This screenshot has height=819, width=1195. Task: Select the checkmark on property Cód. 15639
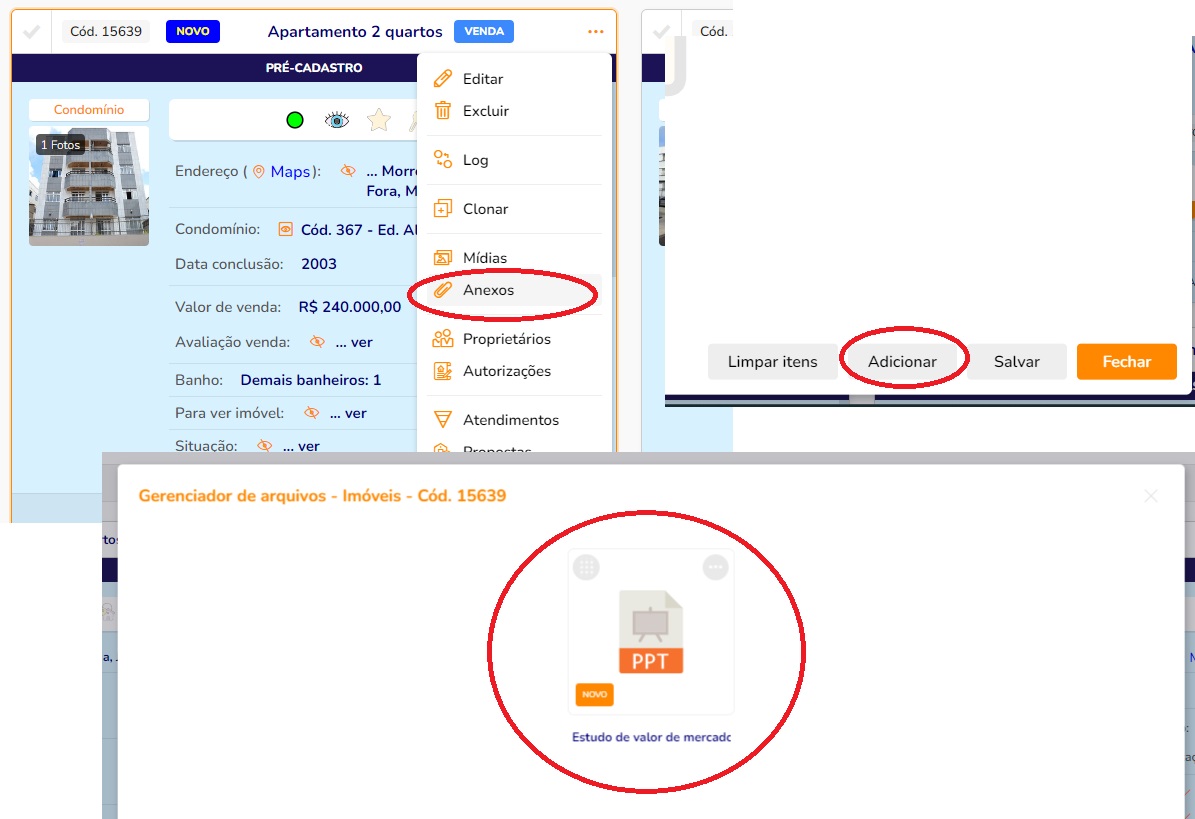click(31, 32)
